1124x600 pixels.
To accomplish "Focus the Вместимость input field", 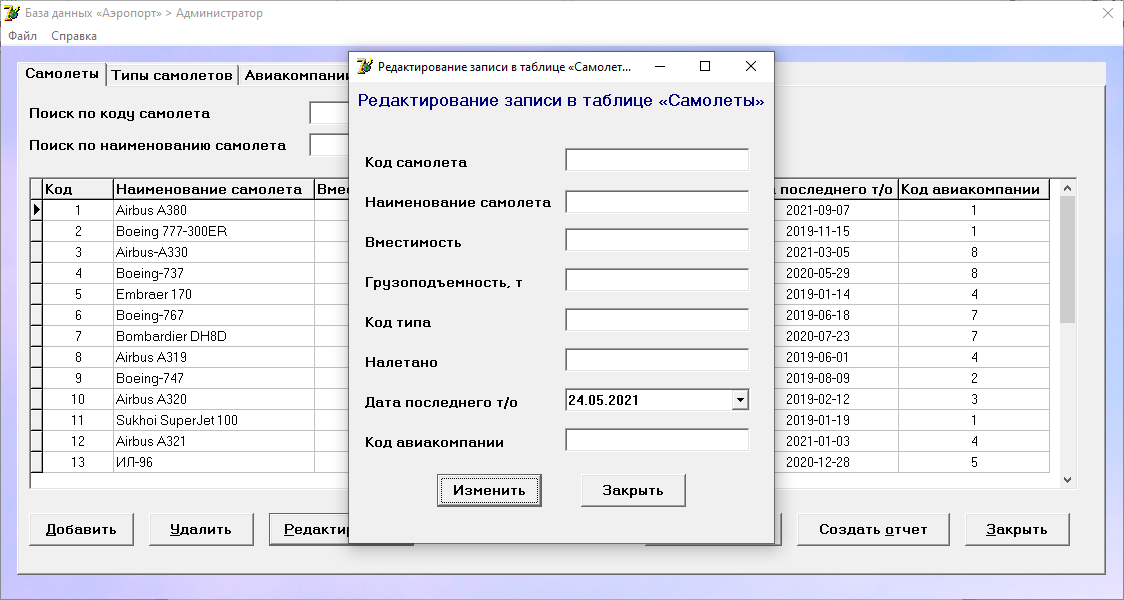I will click(657, 240).
